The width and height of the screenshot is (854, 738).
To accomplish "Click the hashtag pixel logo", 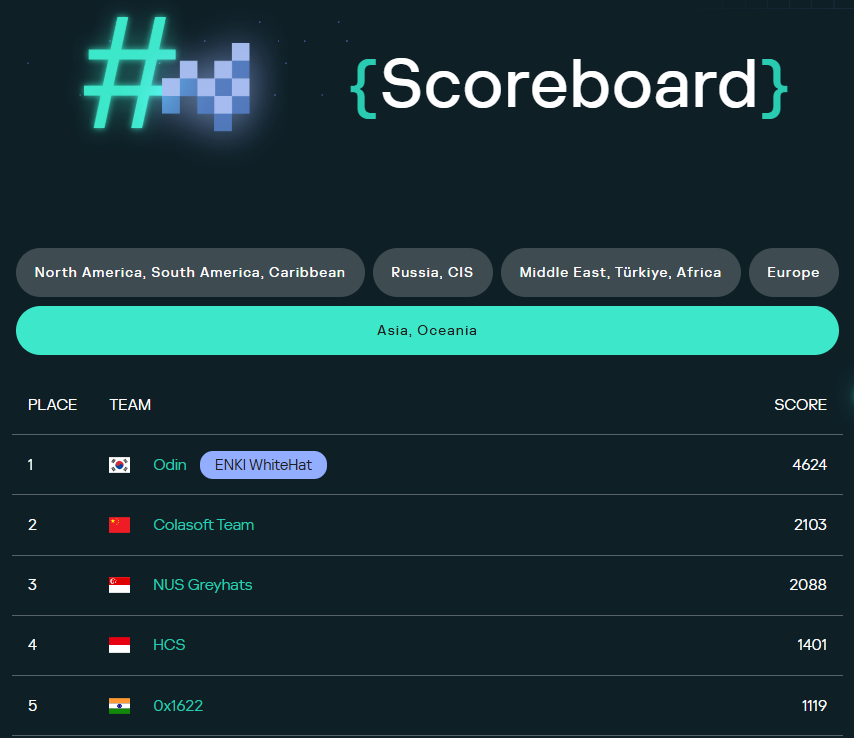I will (x=168, y=76).
